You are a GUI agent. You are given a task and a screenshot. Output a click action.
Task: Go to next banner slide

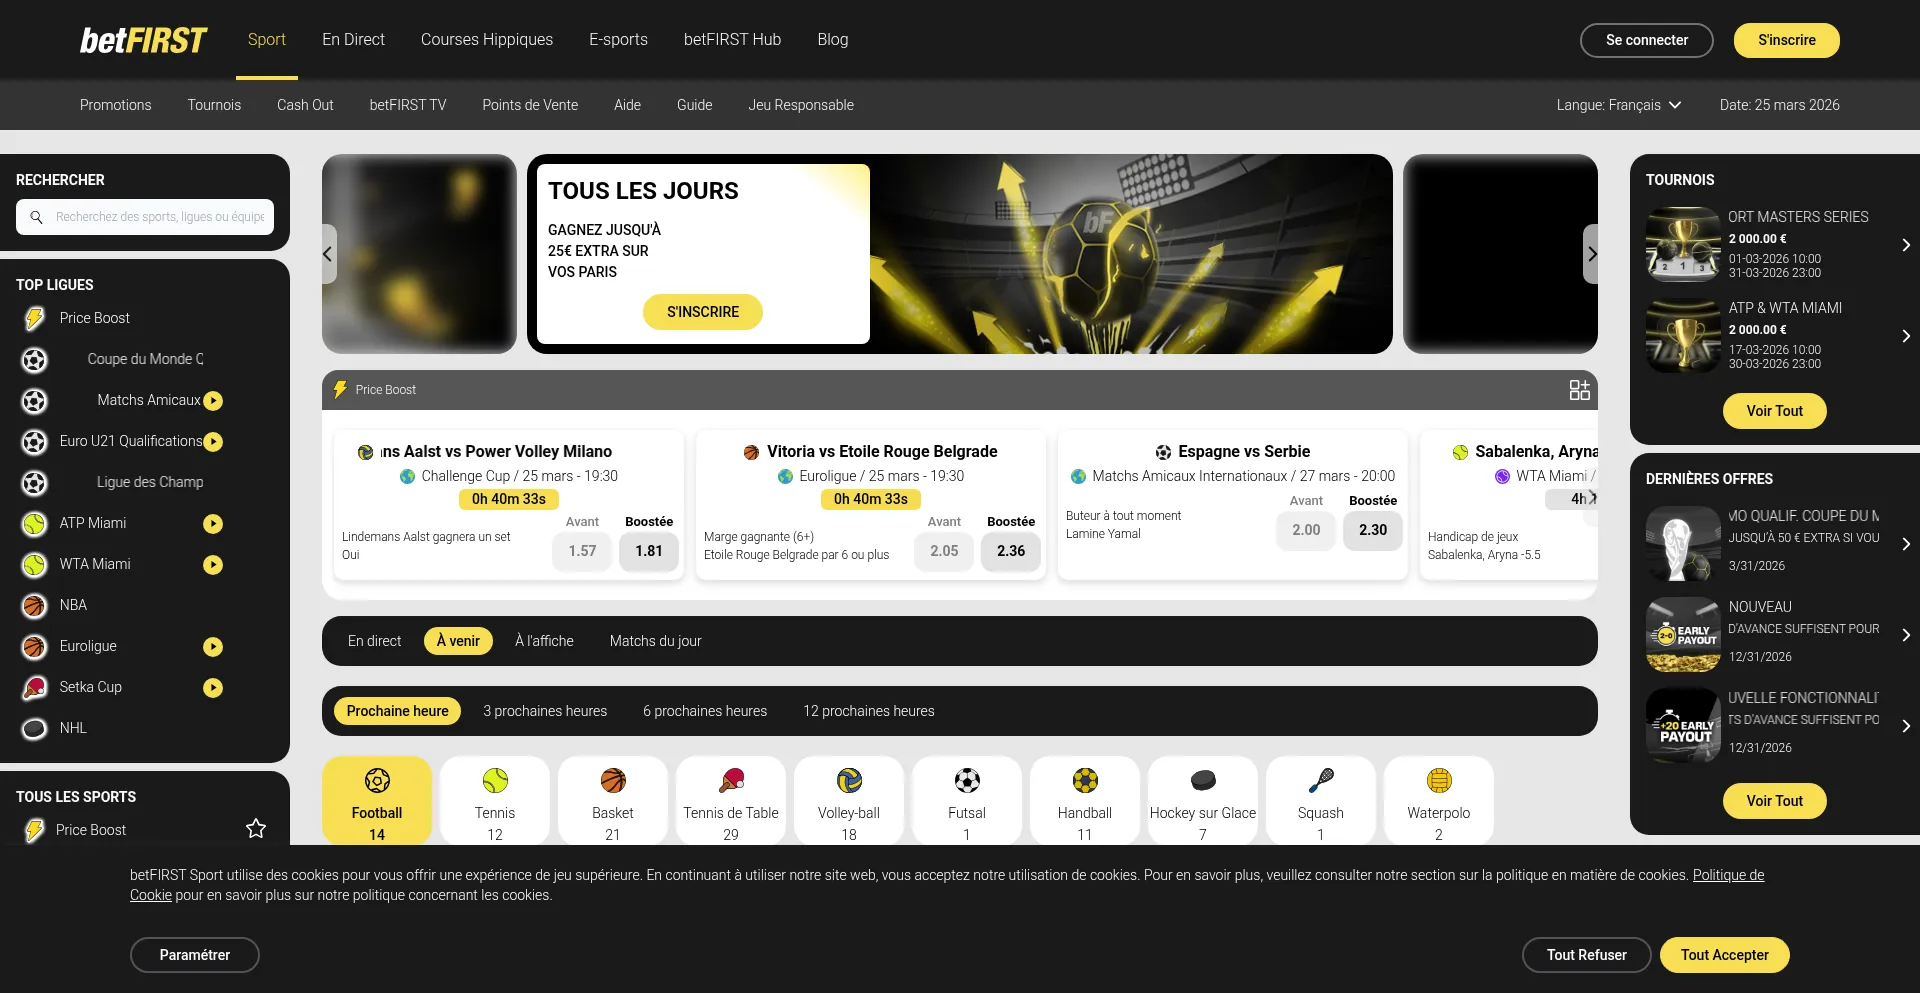(1591, 254)
